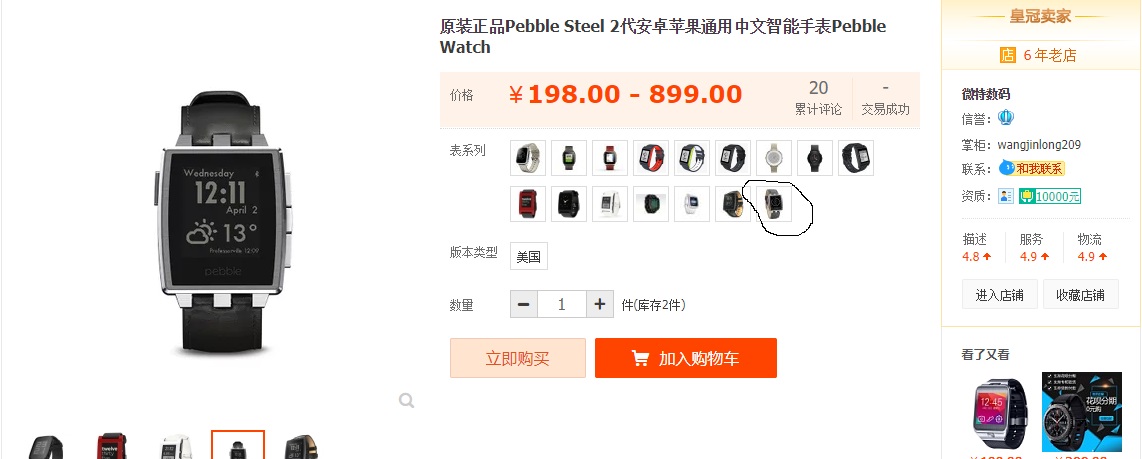Click the person ID icon beside 资质
Screen dimensions: 1142x459
coord(1007,195)
